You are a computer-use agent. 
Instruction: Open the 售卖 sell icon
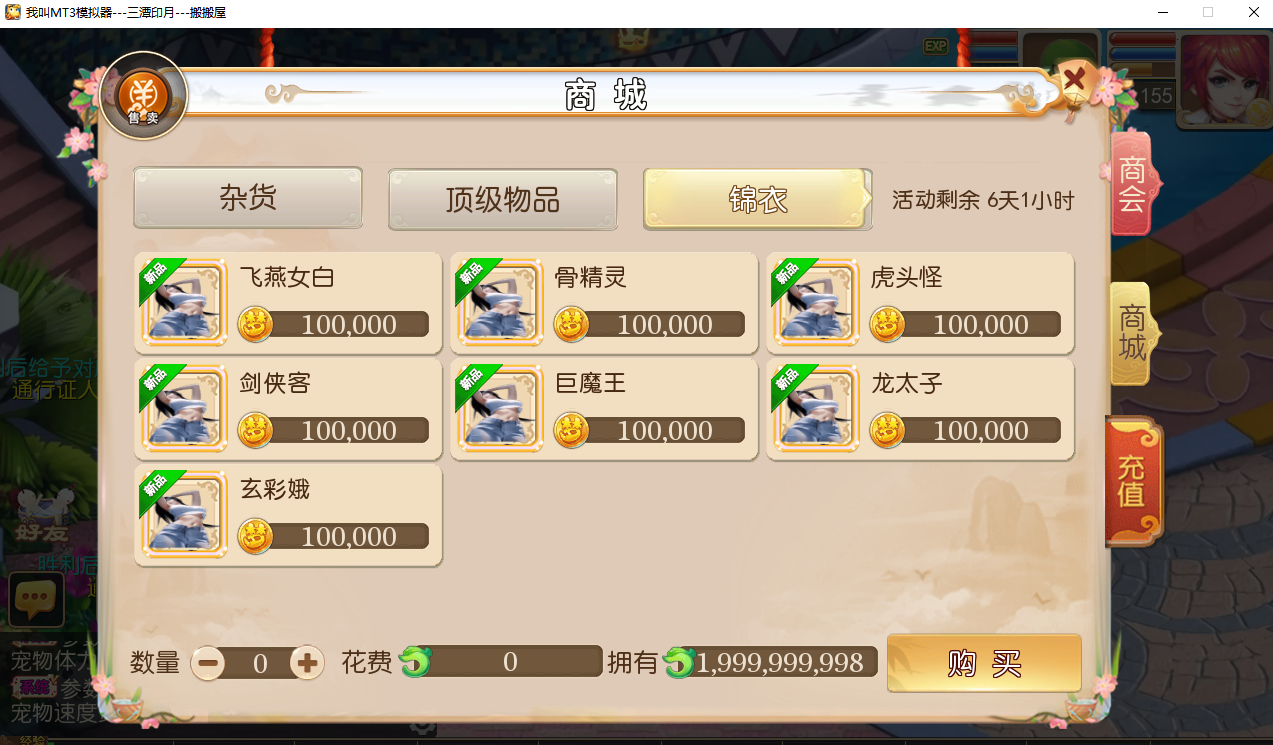[x=144, y=96]
